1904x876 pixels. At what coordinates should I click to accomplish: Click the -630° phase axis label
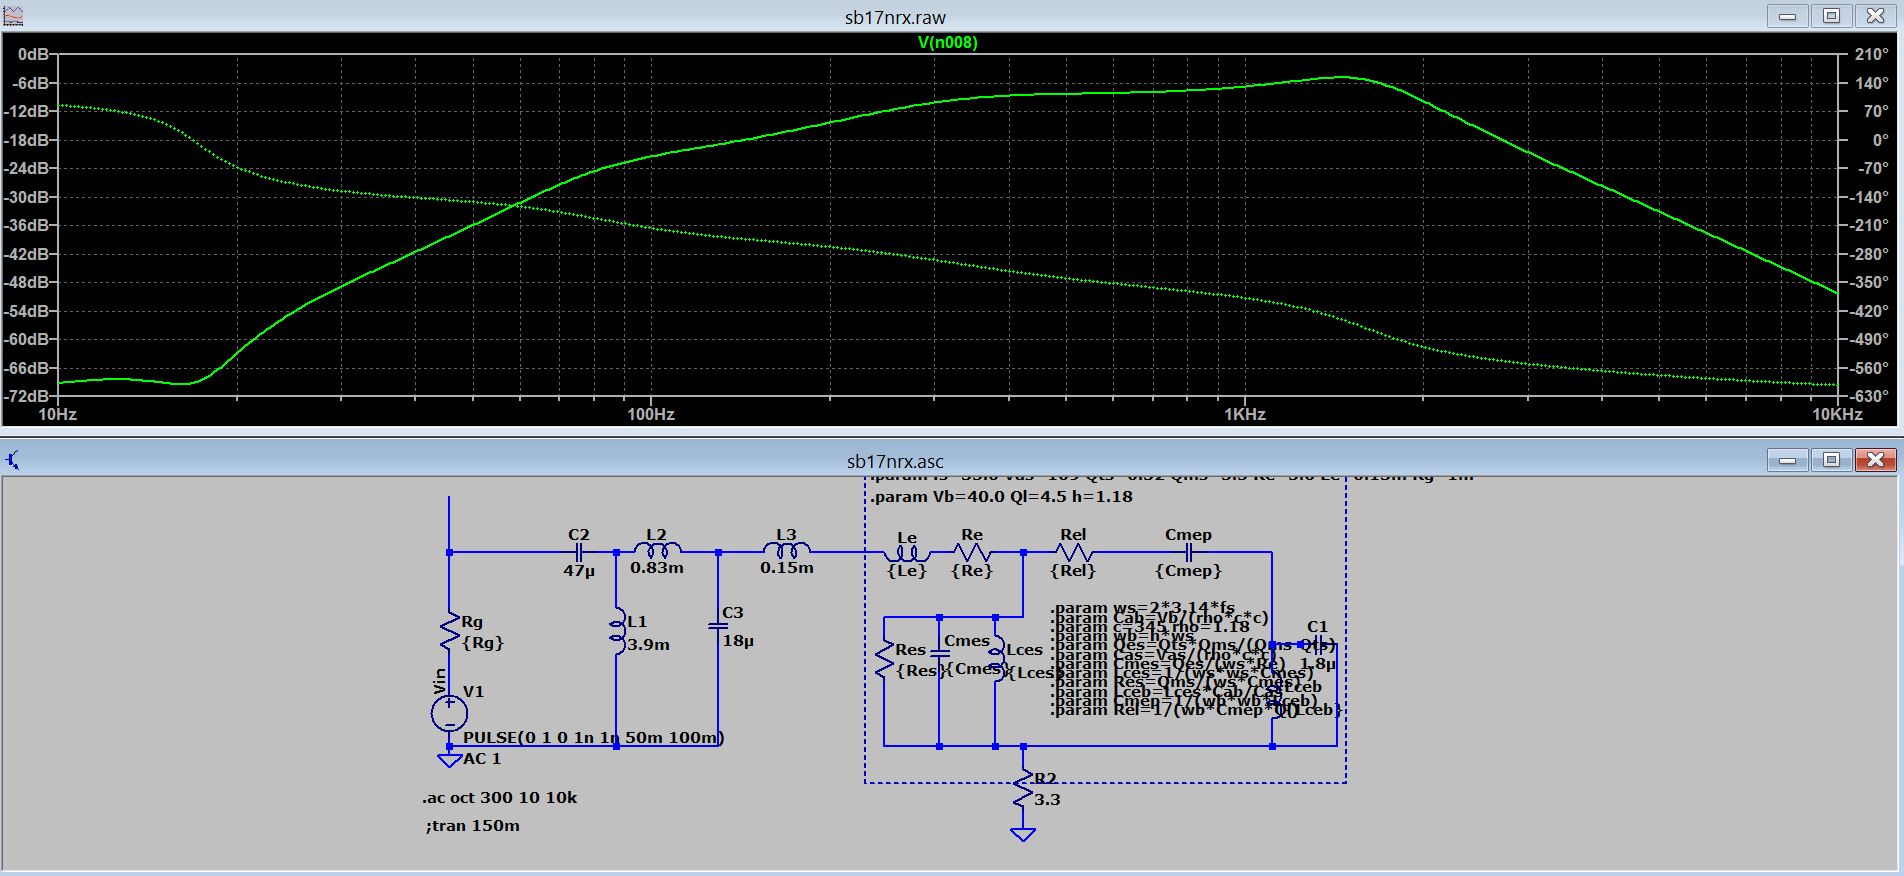1867,397
